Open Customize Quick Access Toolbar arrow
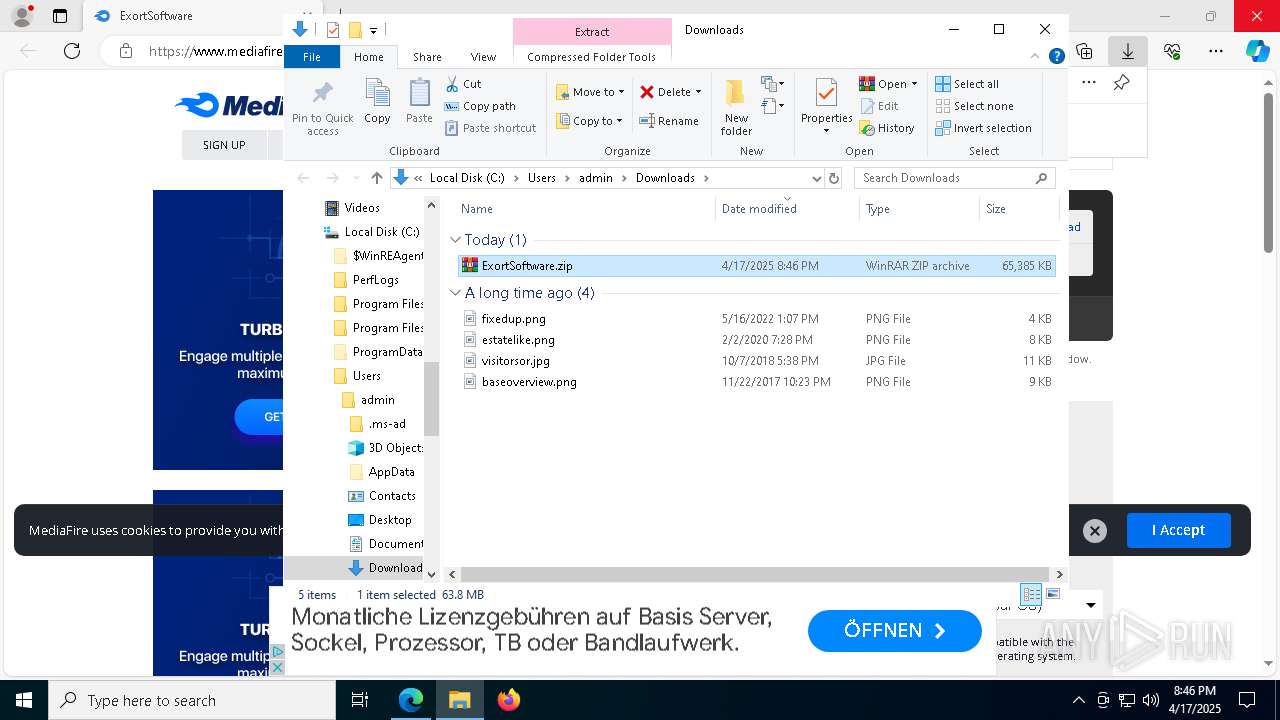Image resolution: width=1280 pixels, height=720 pixels. click(x=373, y=31)
